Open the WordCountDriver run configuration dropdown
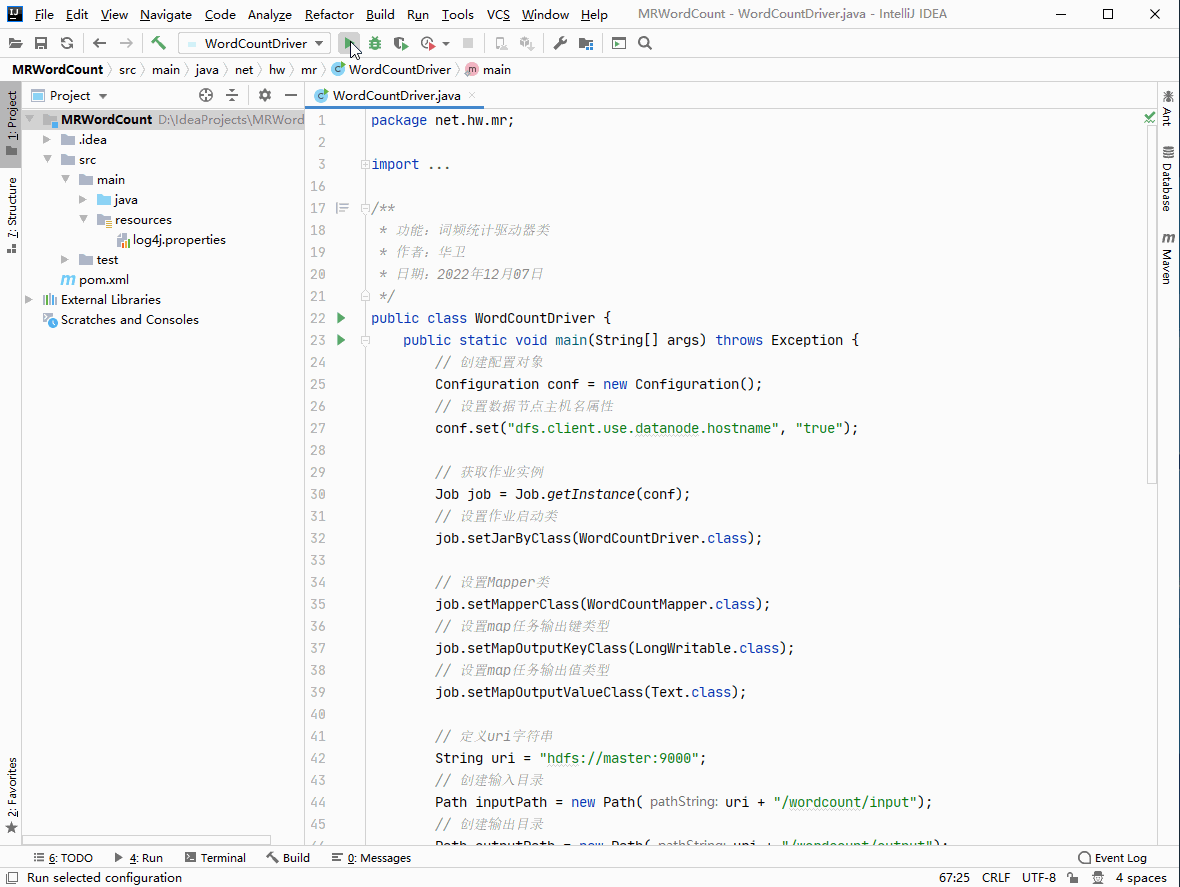The height and width of the screenshot is (887, 1180). coord(253,43)
